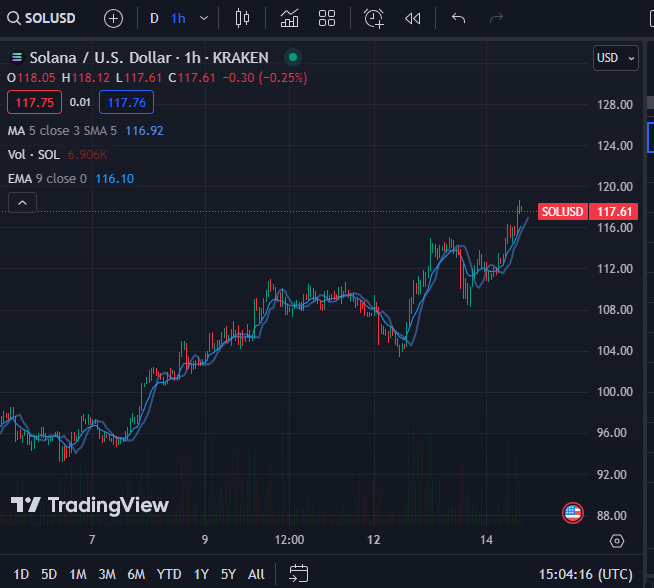Click the SOLUSD 117.61 price label
The width and height of the screenshot is (654, 588).
[588, 211]
